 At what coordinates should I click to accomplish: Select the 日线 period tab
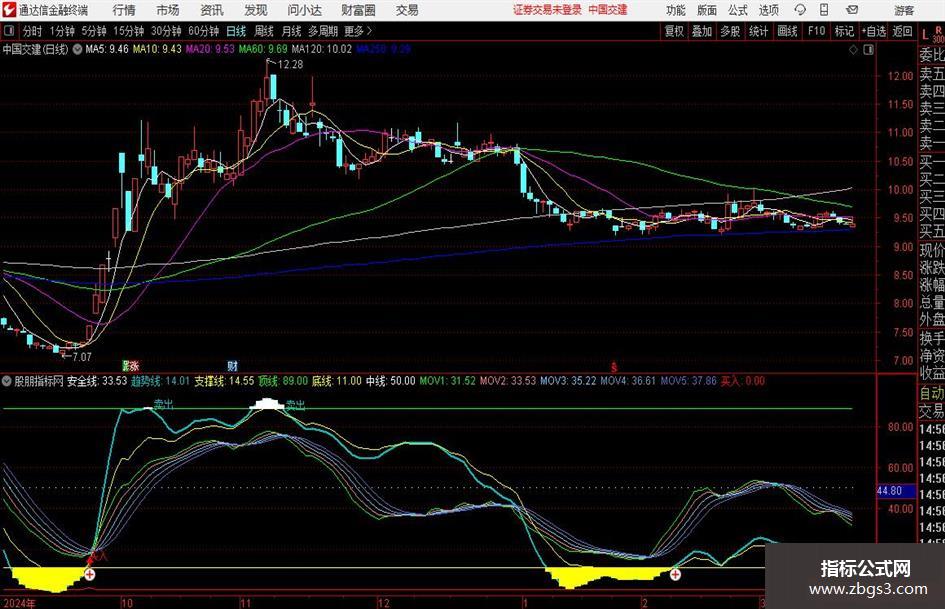(x=236, y=31)
